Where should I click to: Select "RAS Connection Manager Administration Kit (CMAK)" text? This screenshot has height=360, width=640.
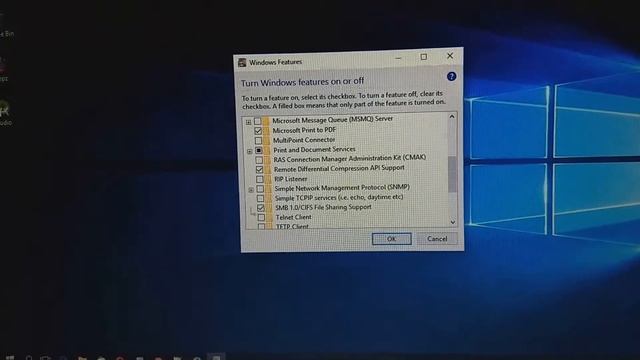350,158
